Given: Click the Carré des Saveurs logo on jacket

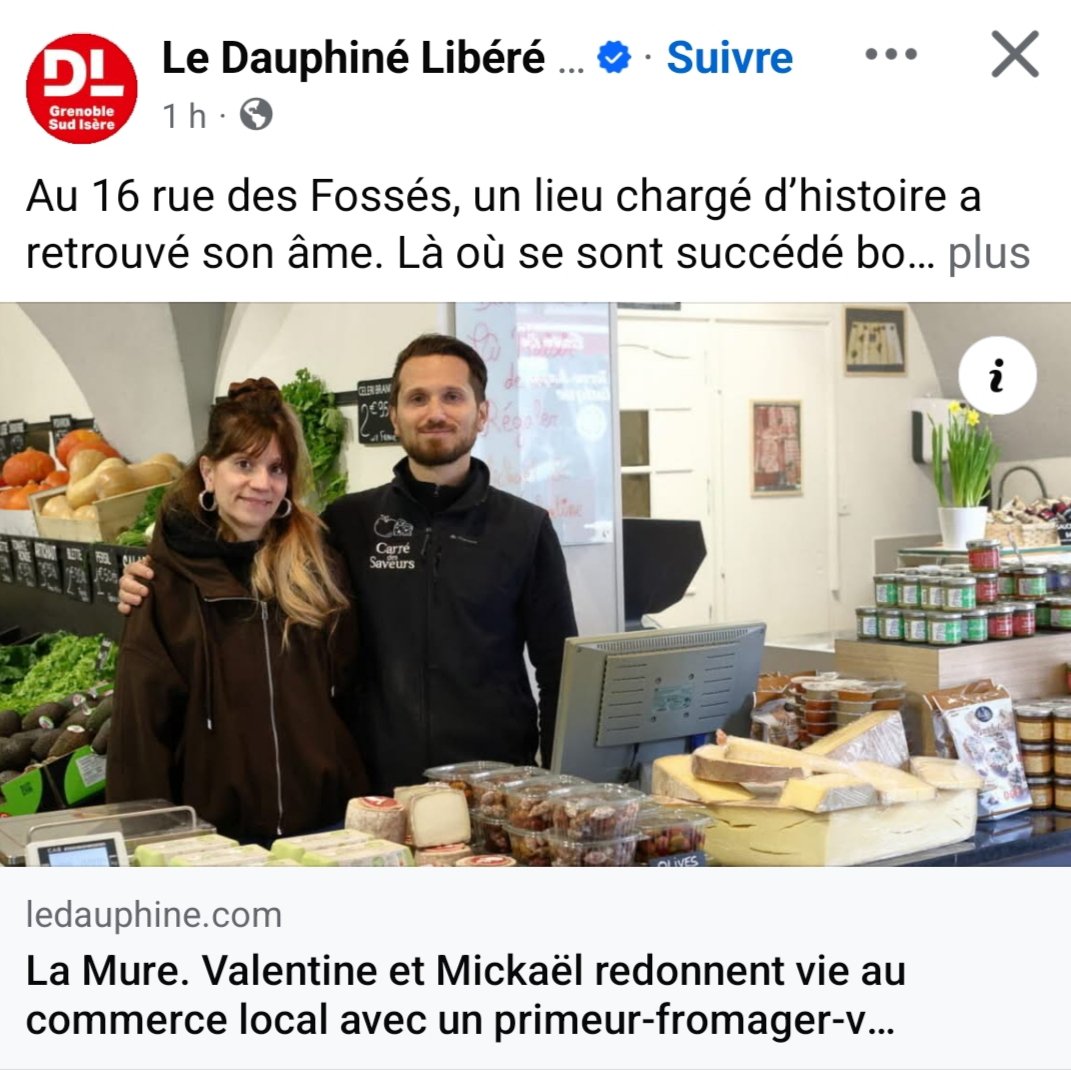Looking at the screenshot, I should click(393, 542).
